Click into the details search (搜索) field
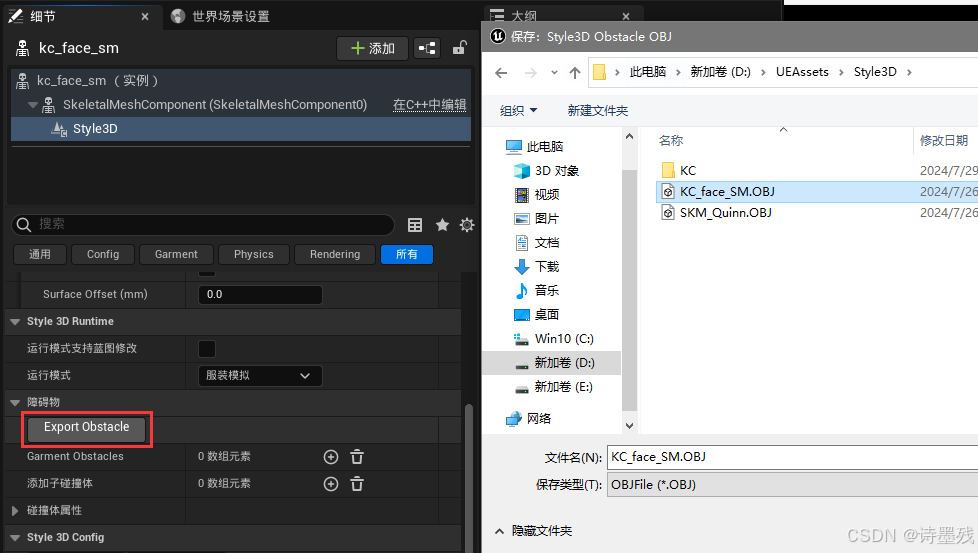978x553 pixels. tap(203, 224)
